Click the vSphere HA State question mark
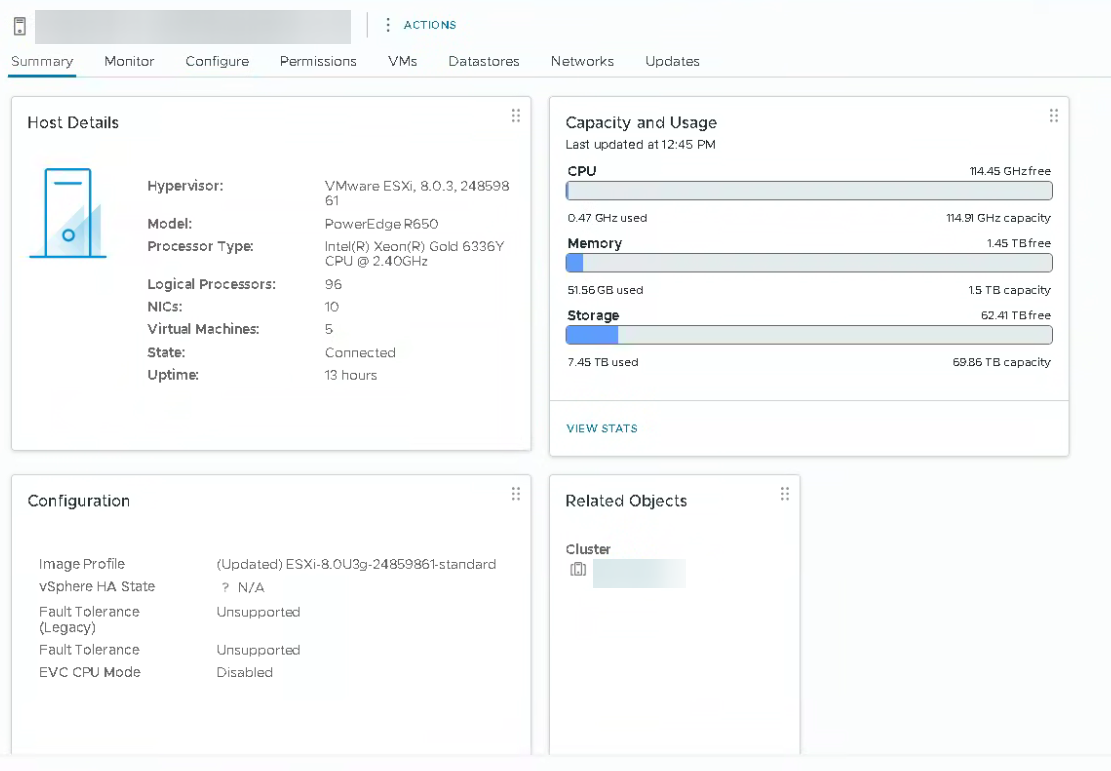This screenshot has height=771, width=1111. (226, 588)
